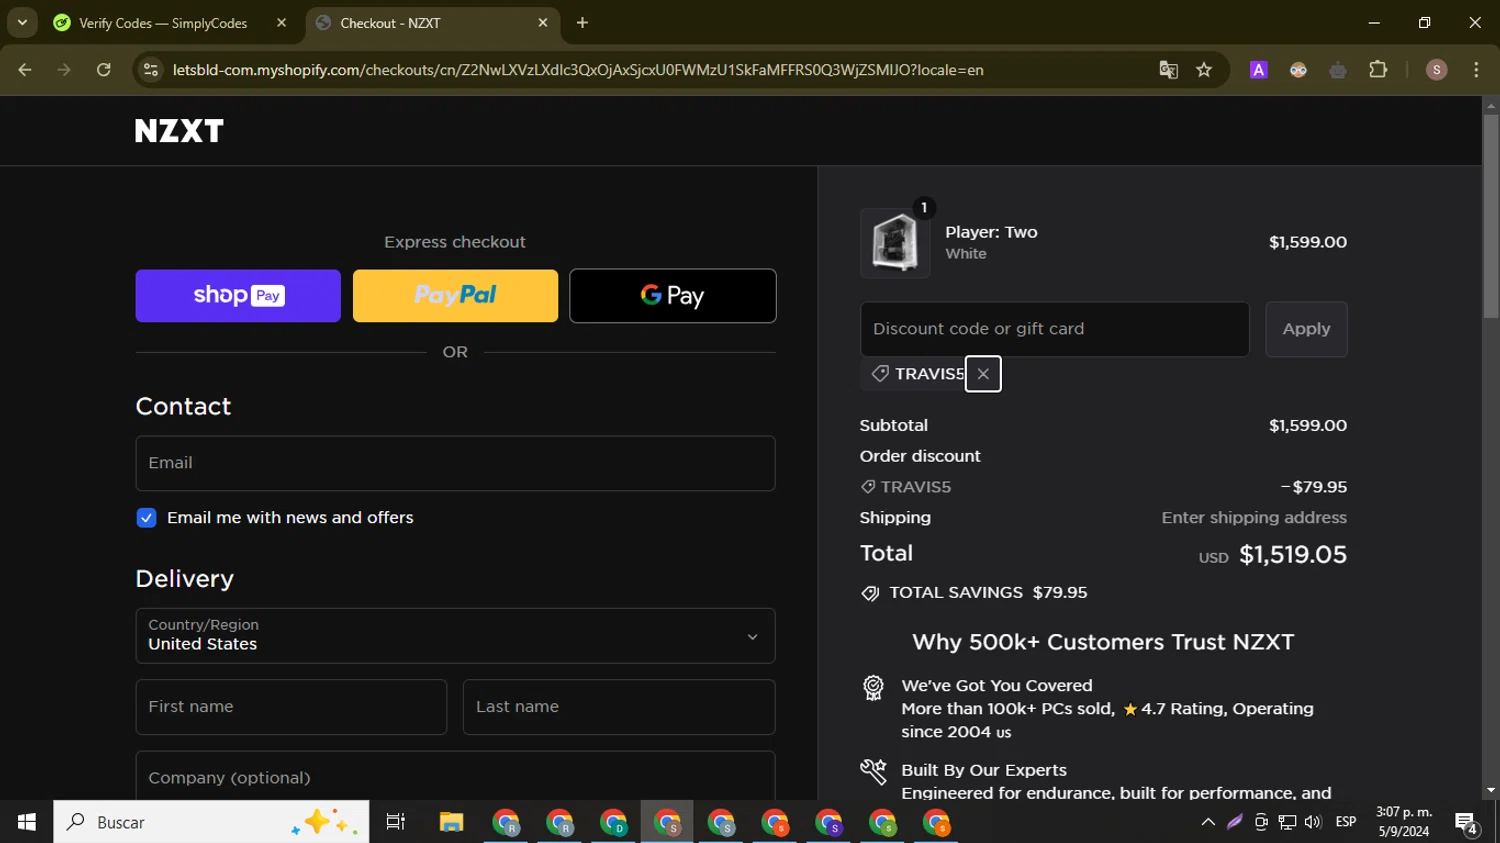Open the translate page icon
The height and width of the screenshot is (843, 1500).
point(1168,70)
